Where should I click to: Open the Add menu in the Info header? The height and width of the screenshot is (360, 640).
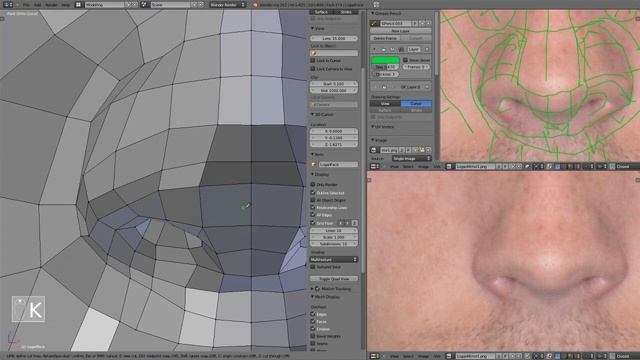(x=38, y=5)
